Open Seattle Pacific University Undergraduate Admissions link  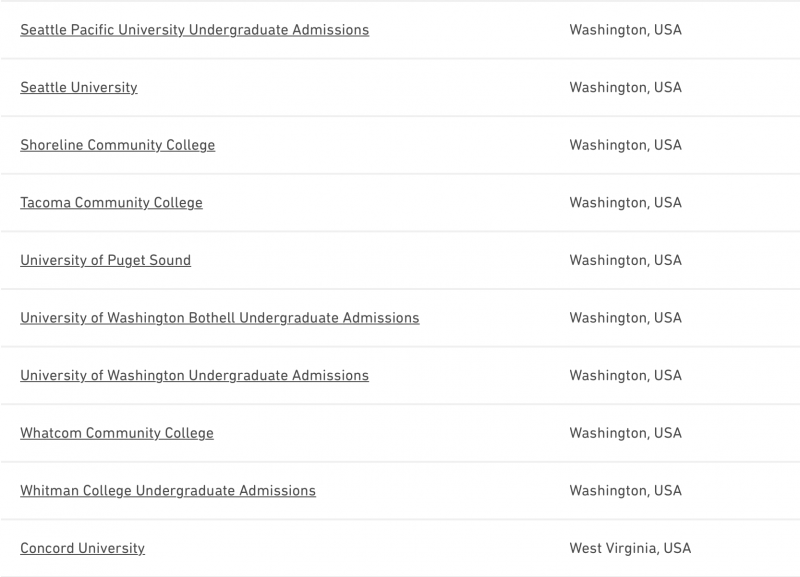coord(194,30)
